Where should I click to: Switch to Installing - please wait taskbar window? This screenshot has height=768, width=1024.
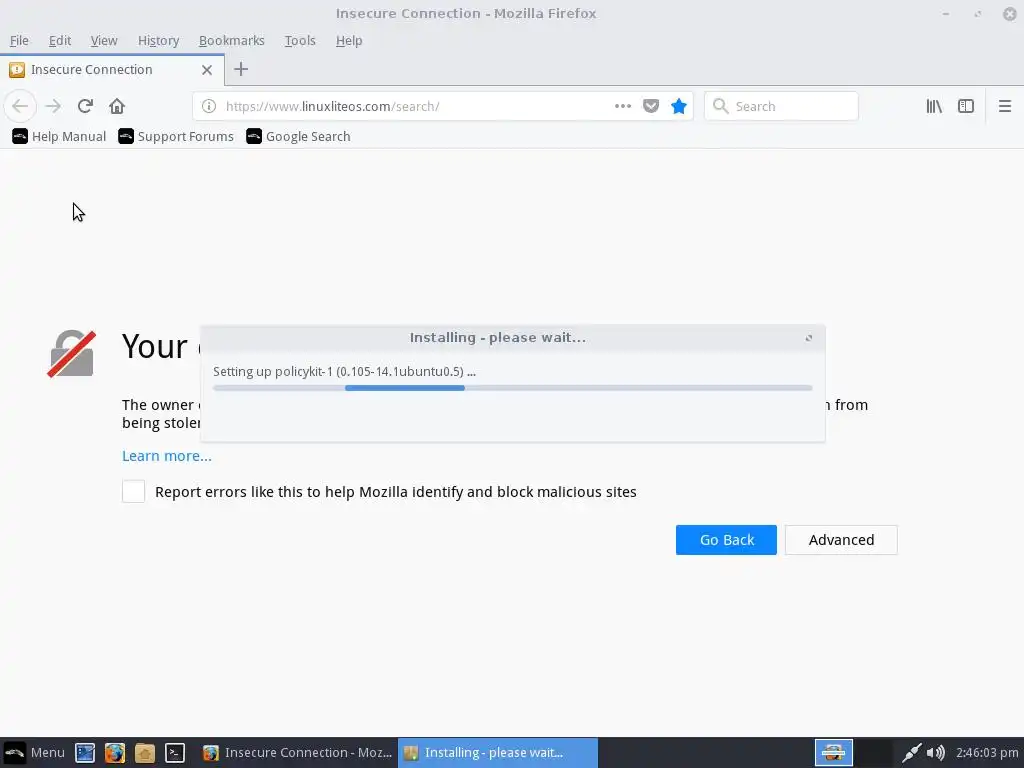498,752
